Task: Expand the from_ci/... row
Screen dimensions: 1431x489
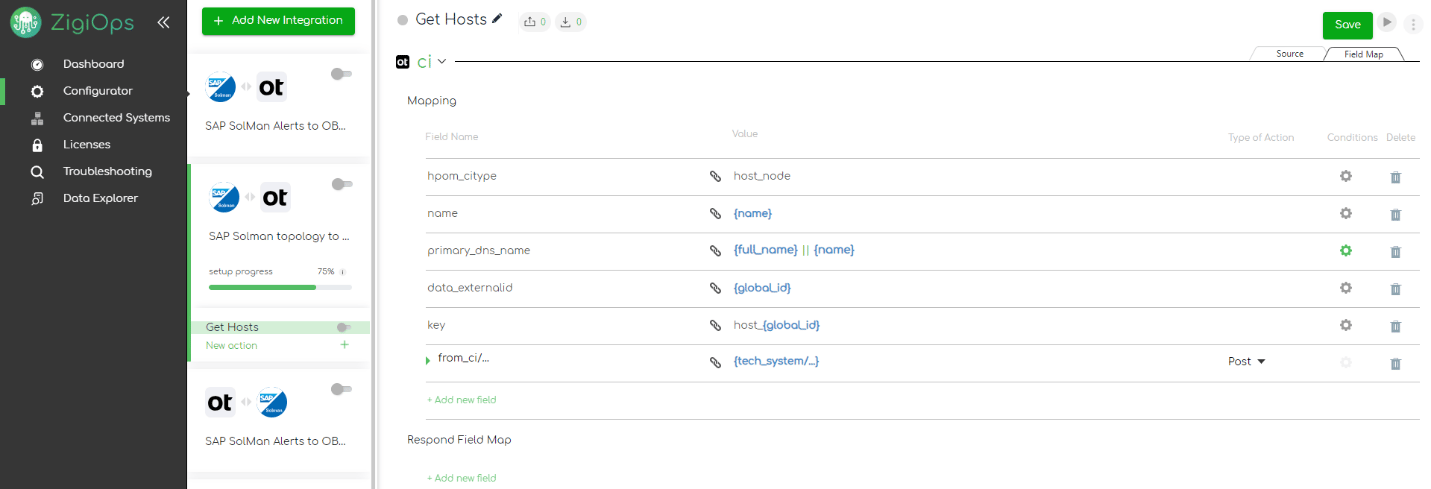Action: (429, 360)
